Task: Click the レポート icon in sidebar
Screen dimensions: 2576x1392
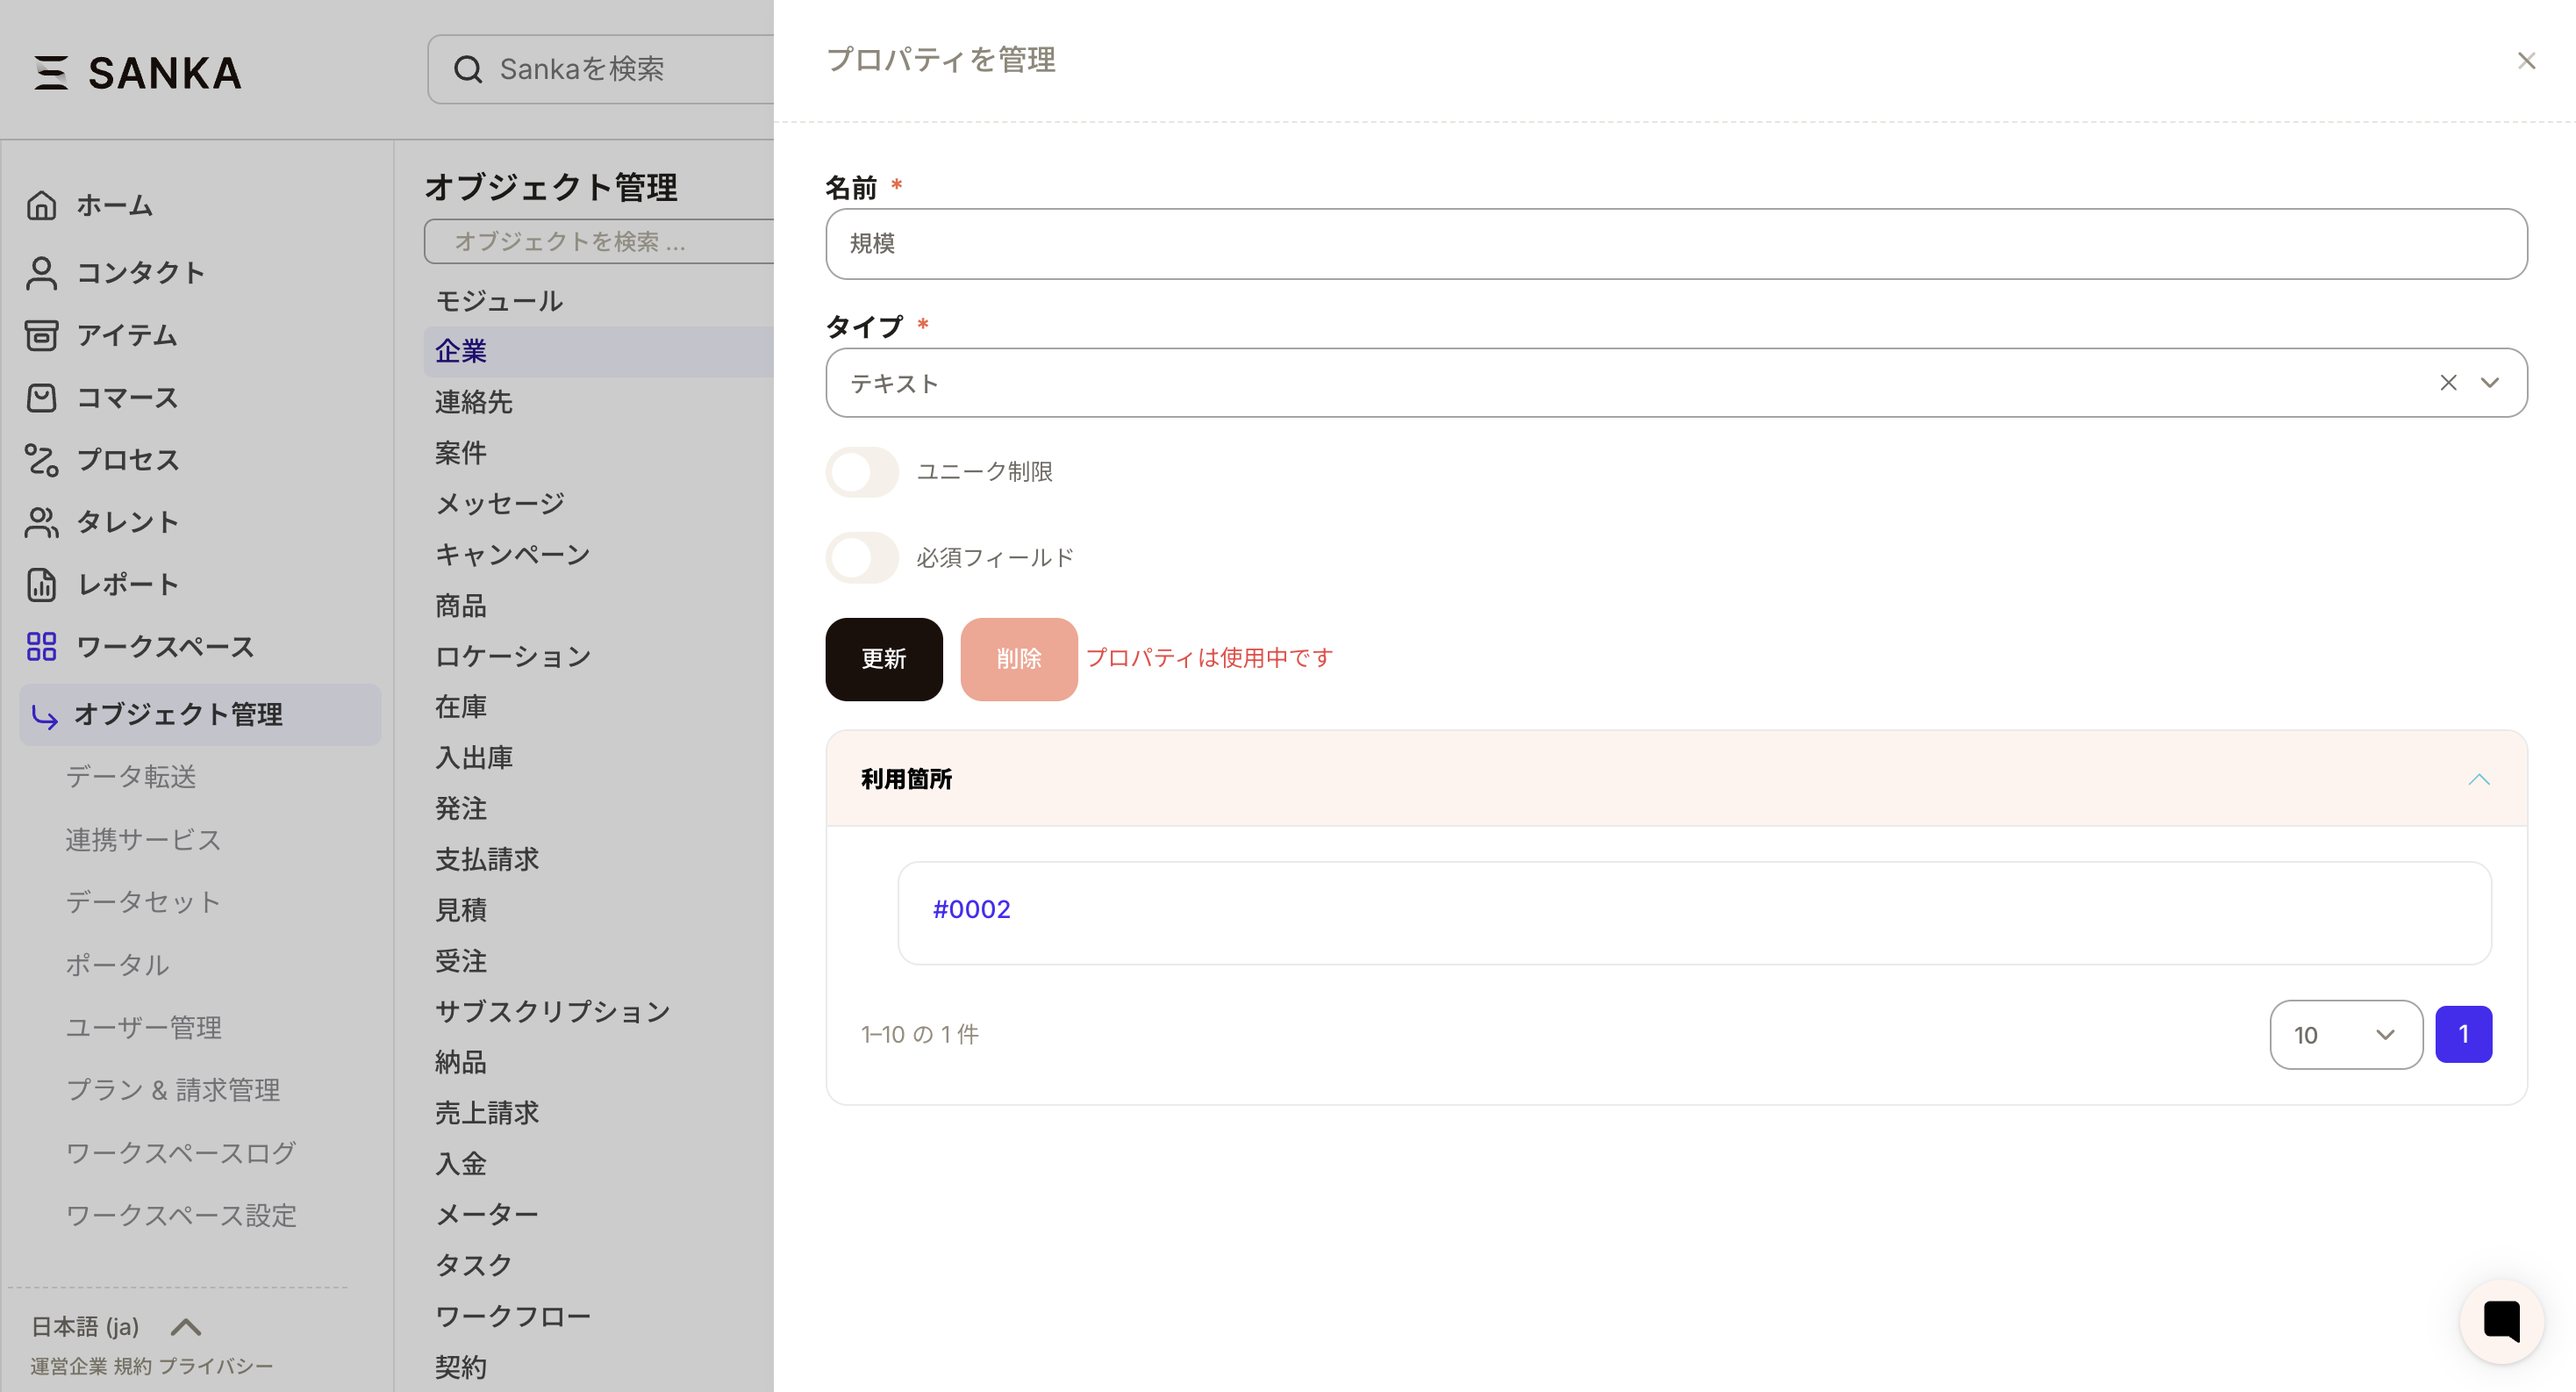Action: 41,585
